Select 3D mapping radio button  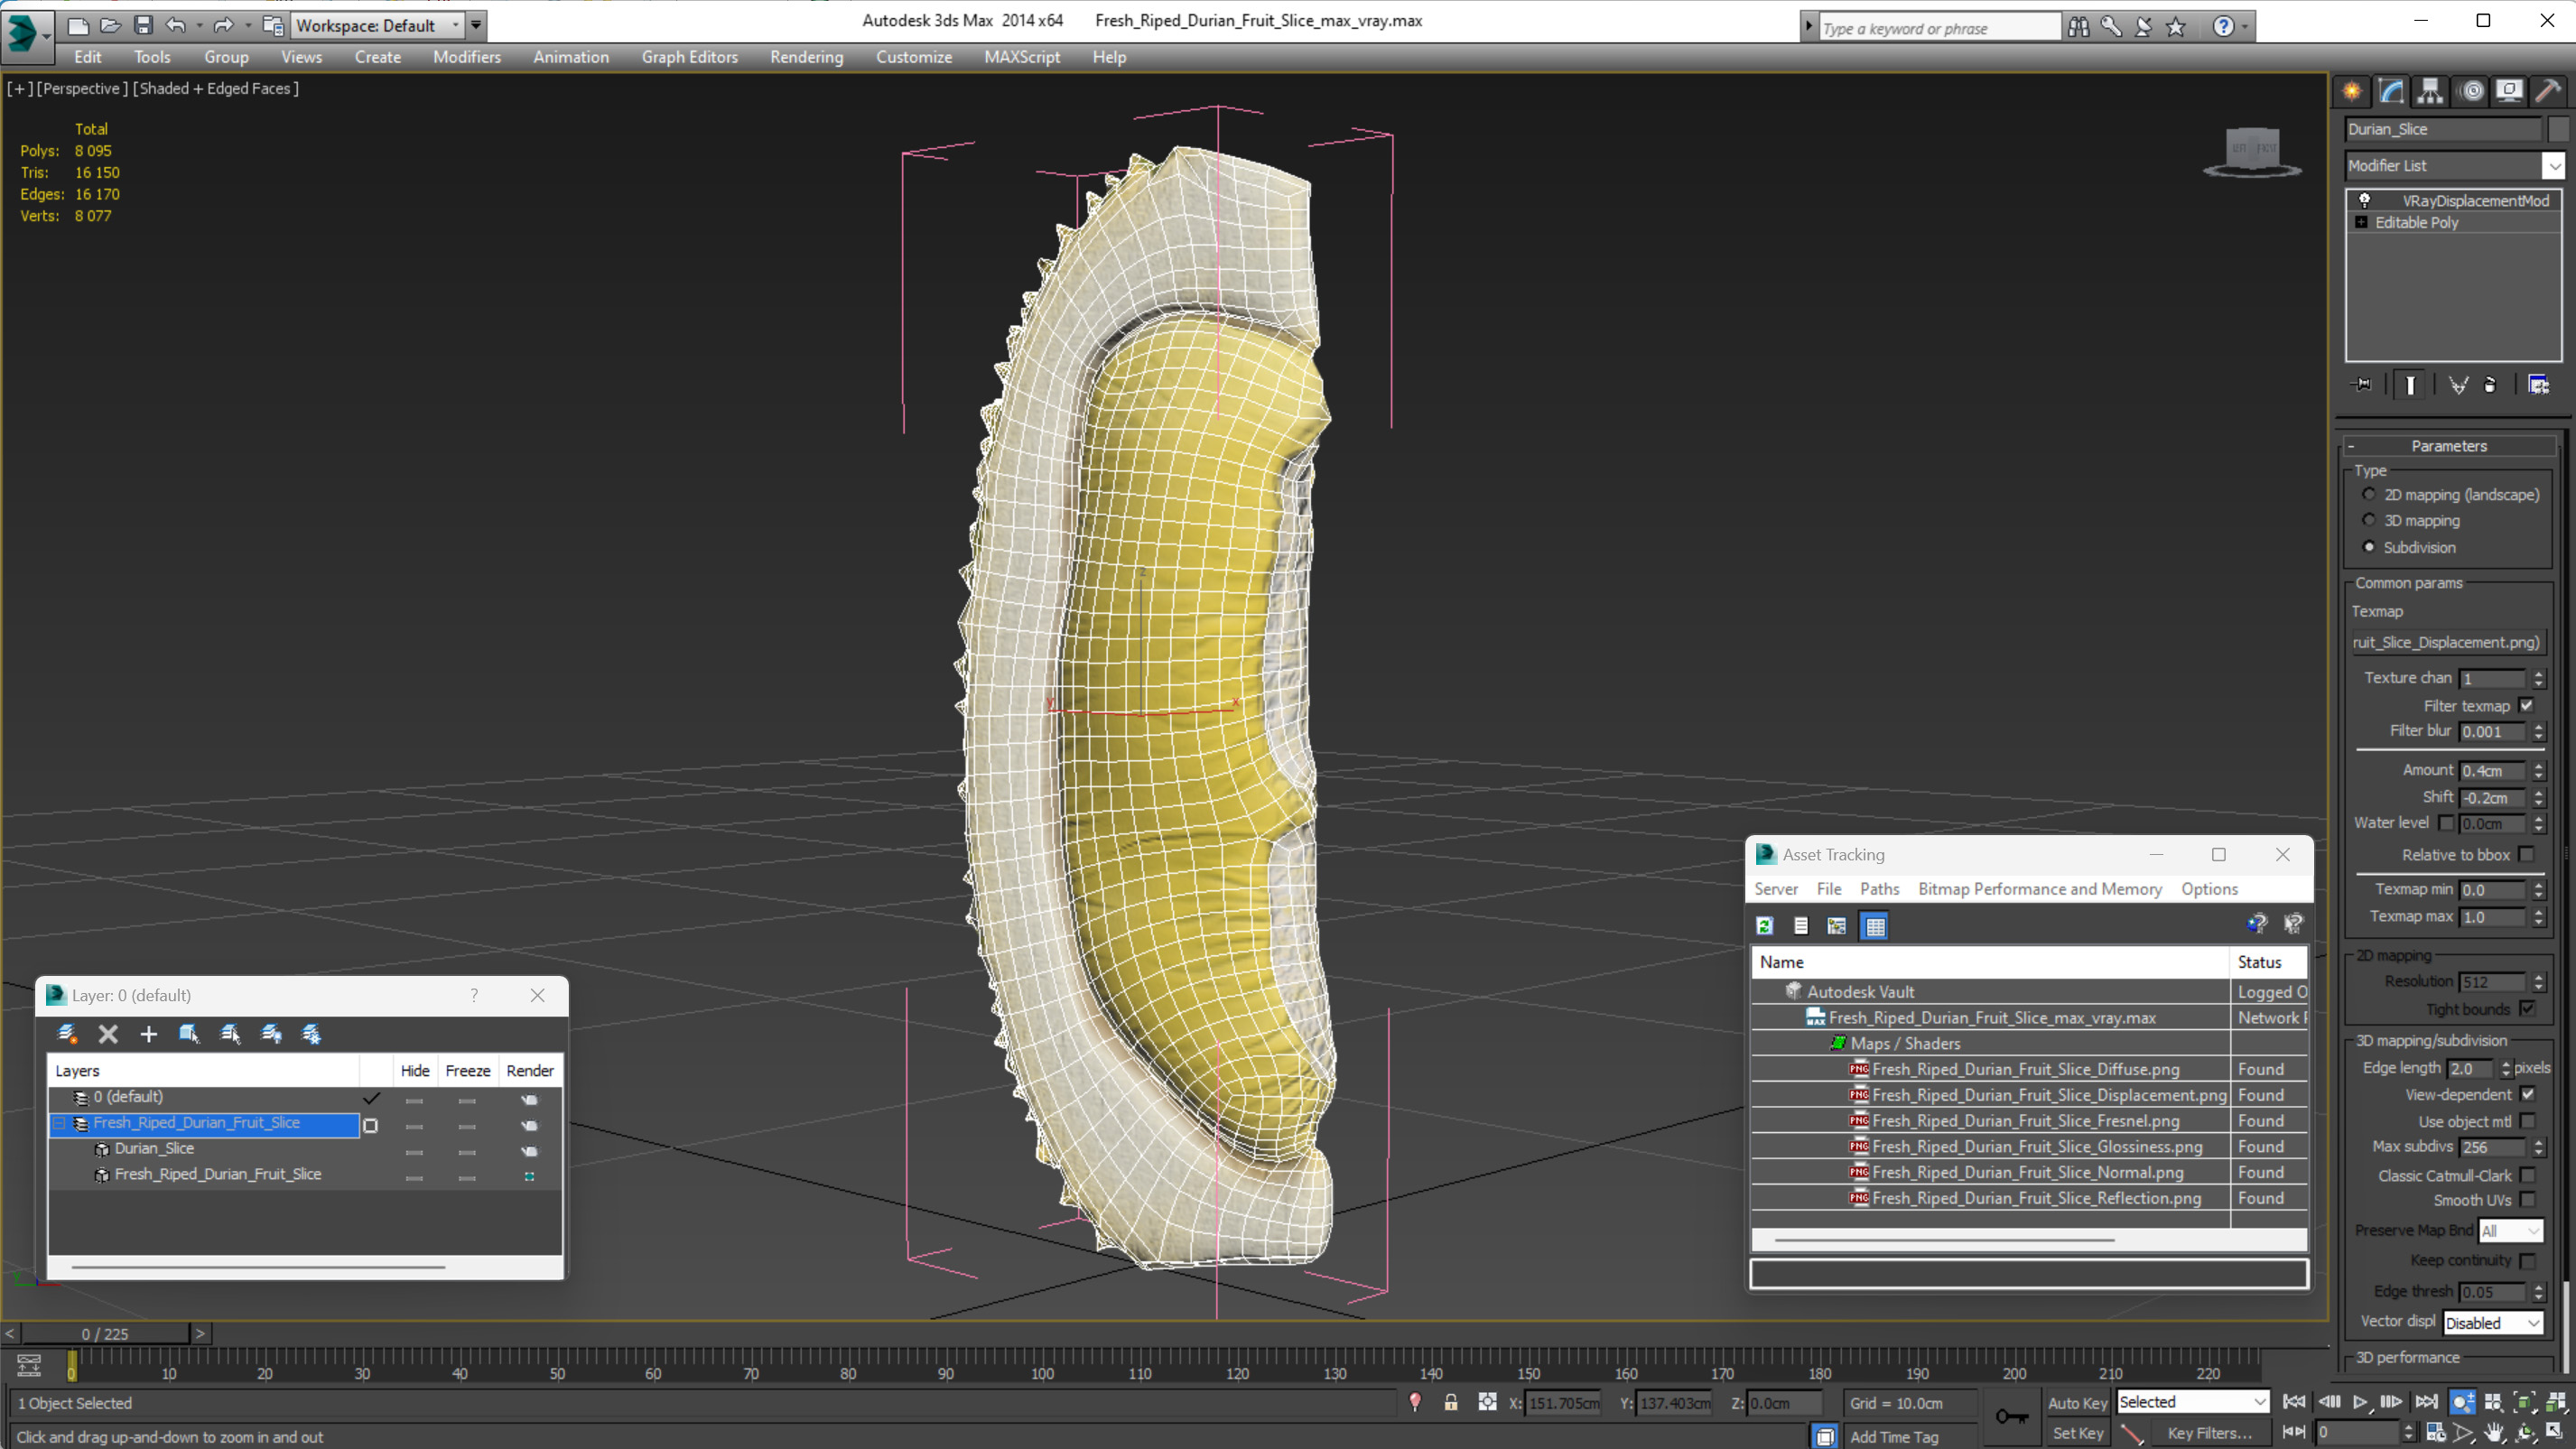tap(2368, 520)
